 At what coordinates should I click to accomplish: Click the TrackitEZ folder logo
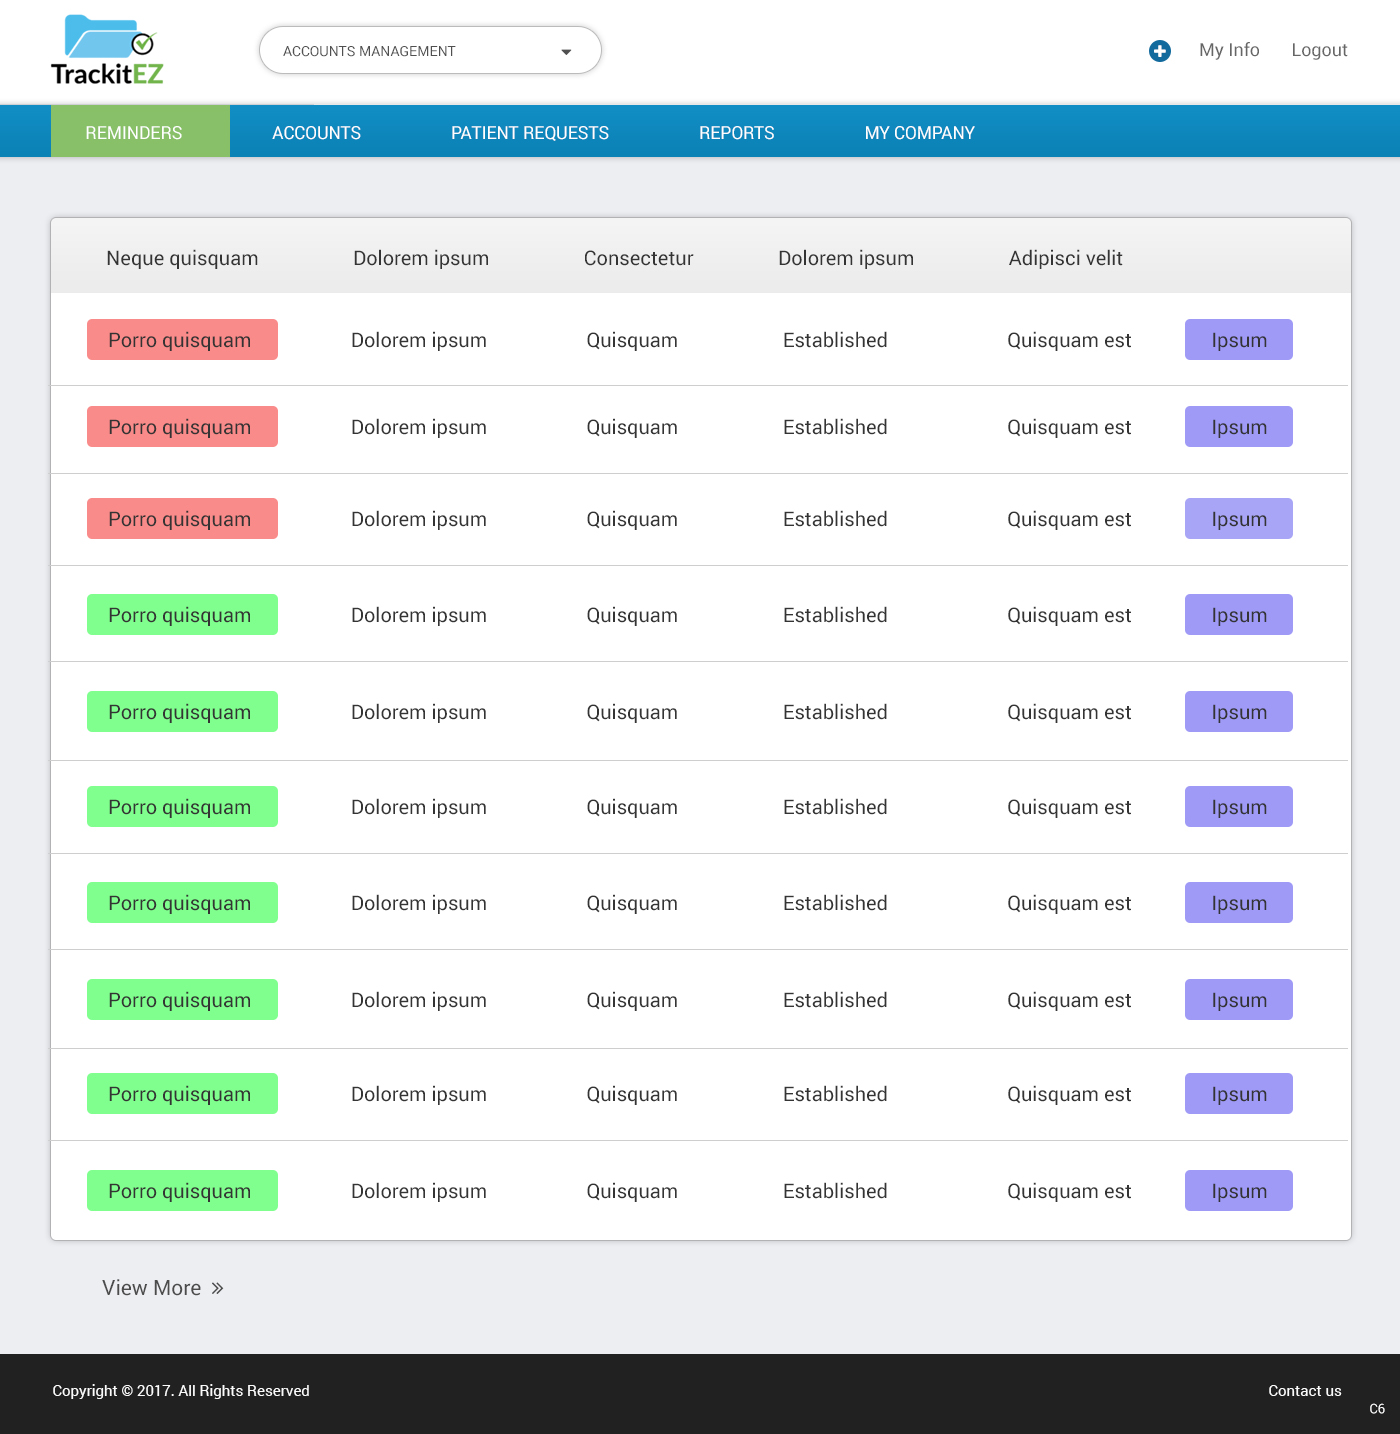click(x=107, y=50)
